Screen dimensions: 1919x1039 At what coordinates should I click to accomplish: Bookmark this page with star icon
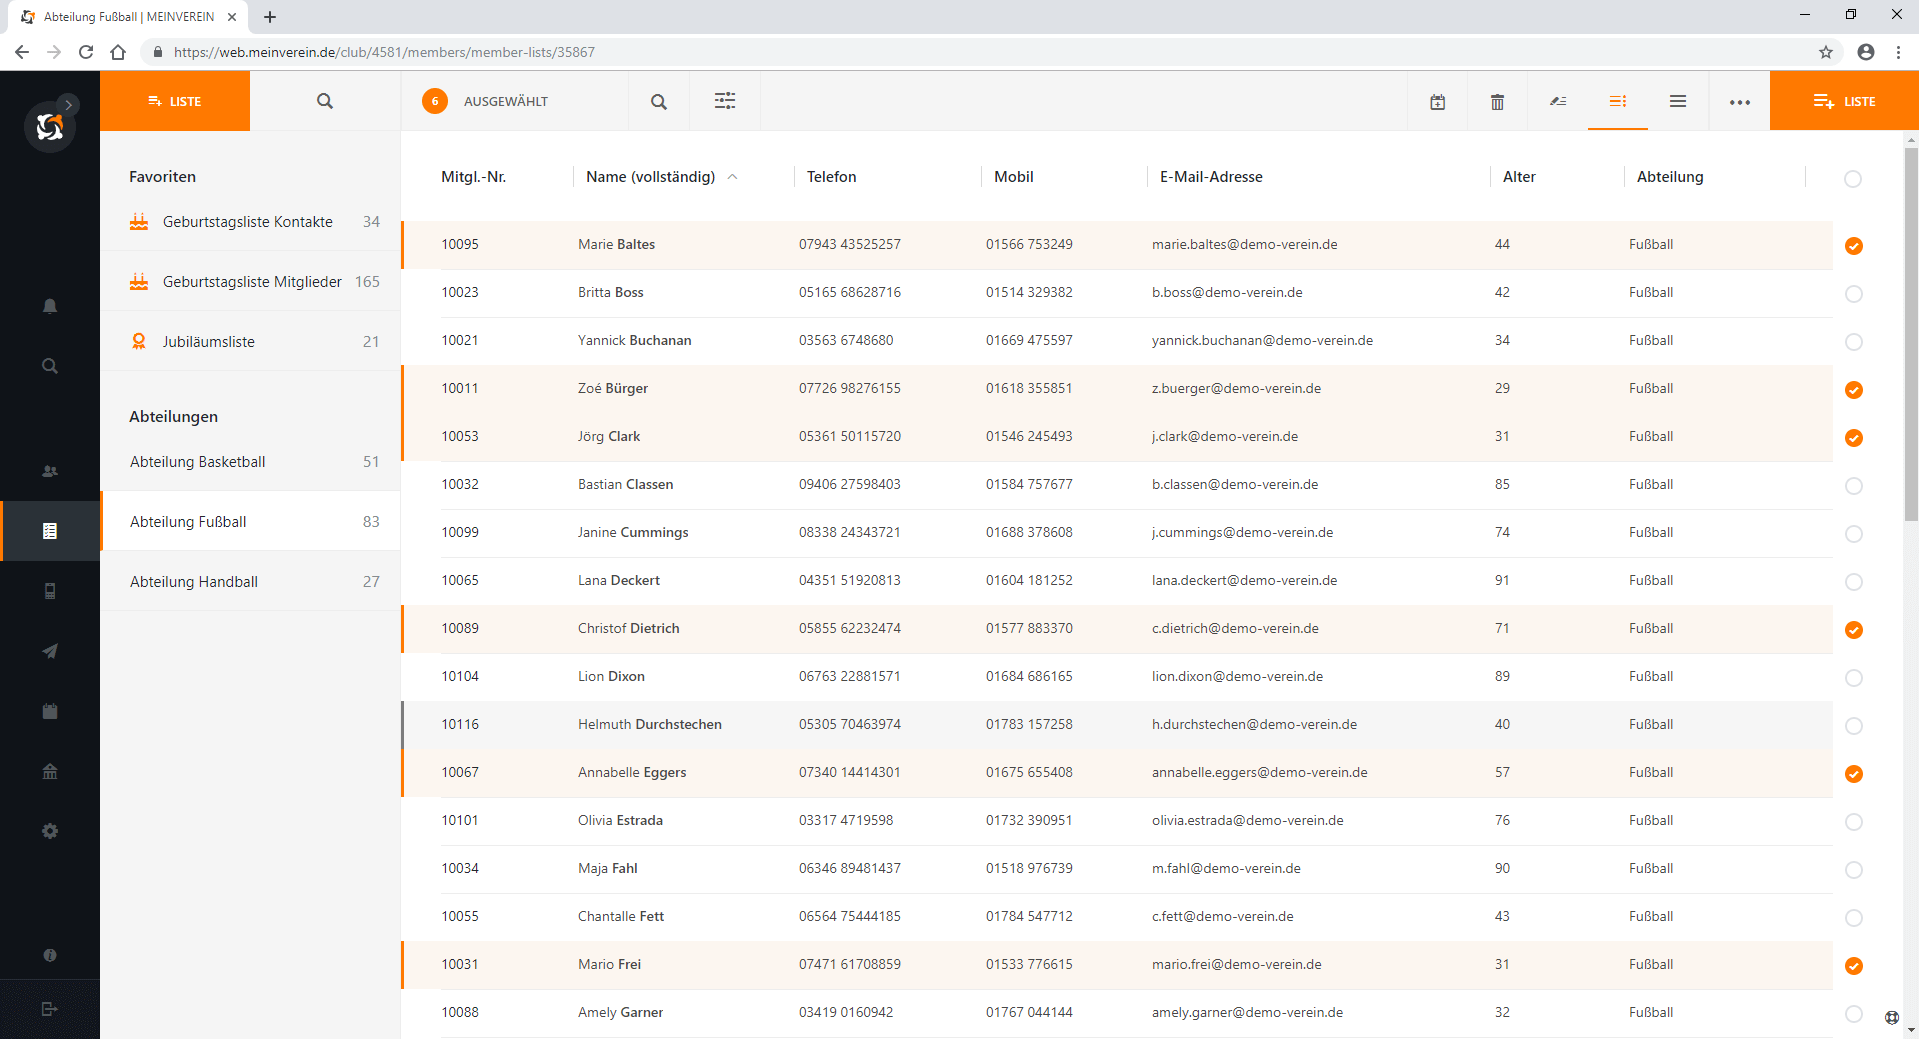point(1826,52)
